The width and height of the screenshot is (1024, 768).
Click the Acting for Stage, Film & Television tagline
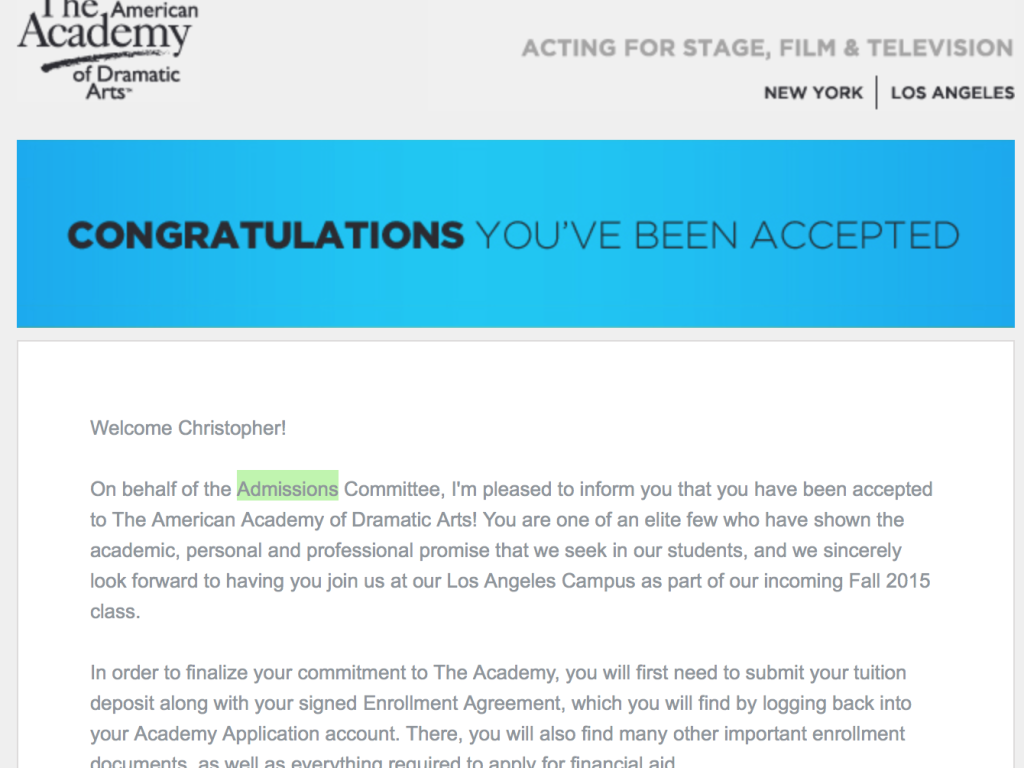(767, 48)
